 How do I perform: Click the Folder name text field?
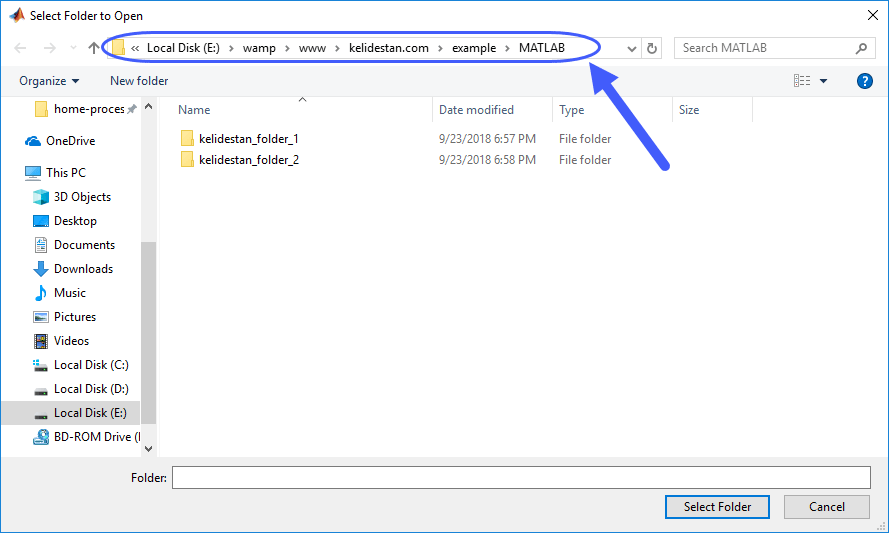(x=521, y=477)
